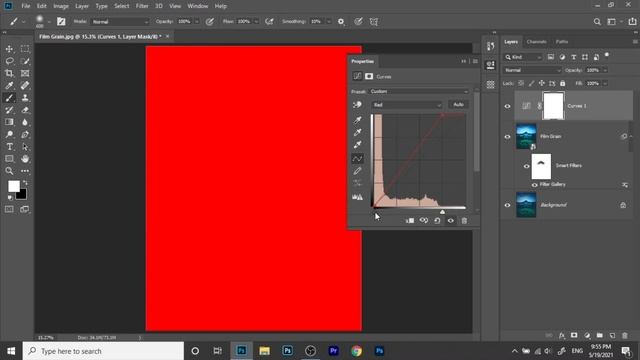Pick the gray point eyedropper in Curves

point(358,132)
